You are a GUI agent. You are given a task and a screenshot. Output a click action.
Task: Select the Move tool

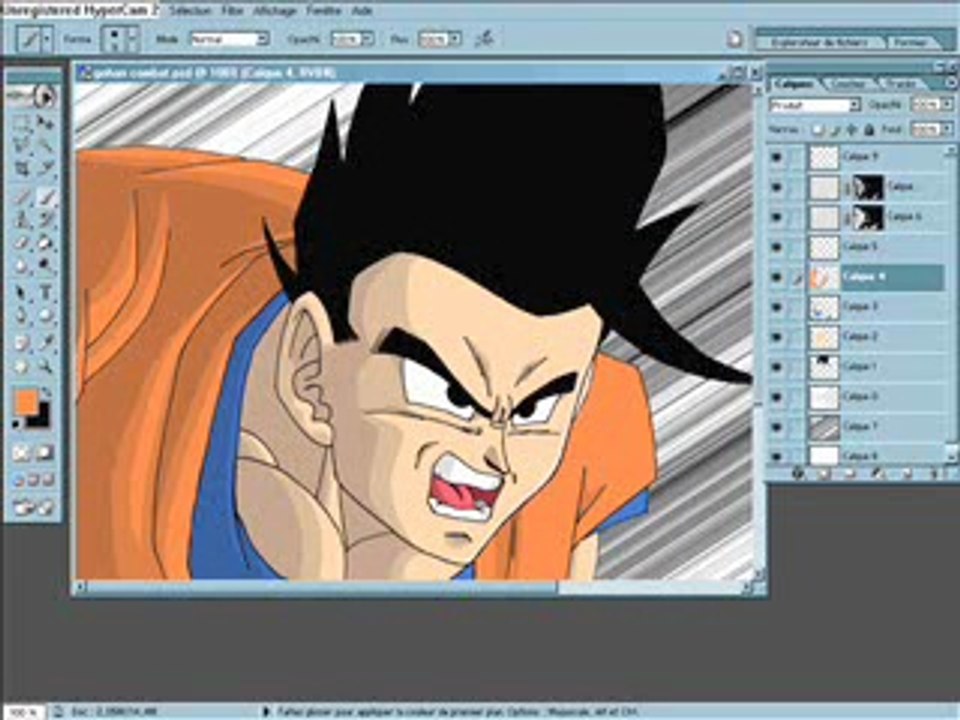tap(45, 123)
